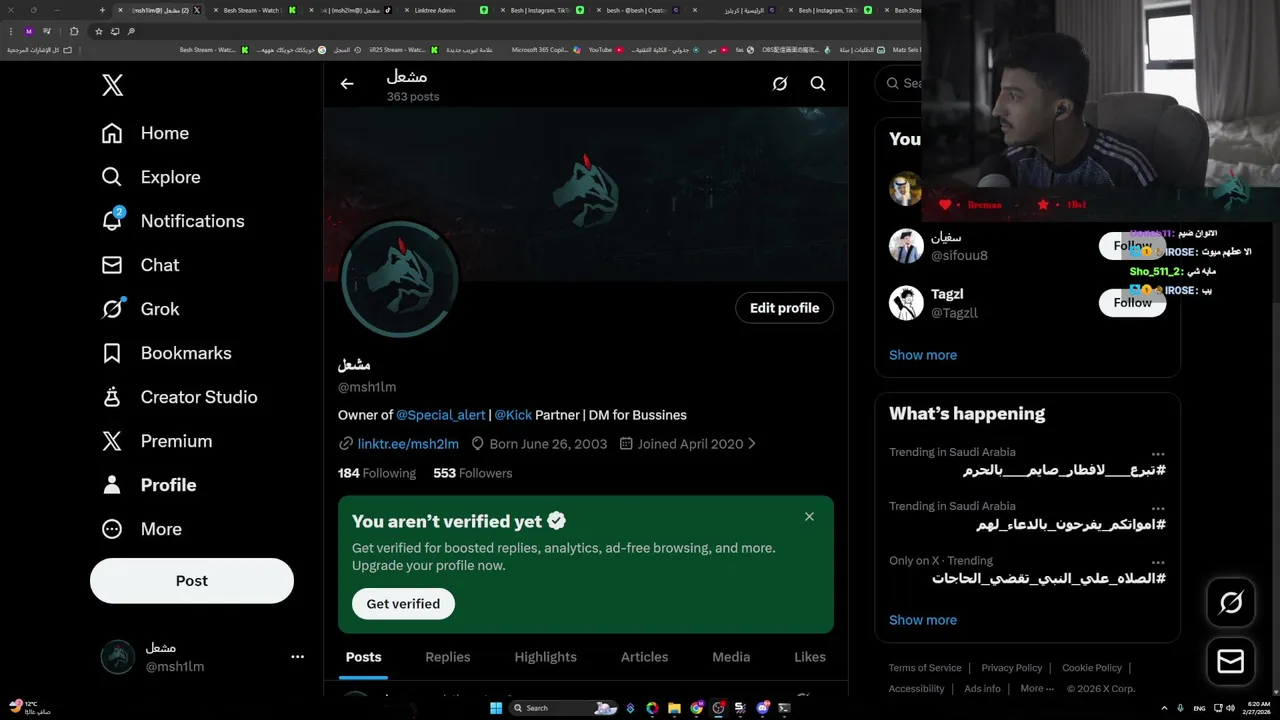Image resolution: width=1280 pixels, height=720 pixels.
Task: Open Premium from the sidebar
Action: pos(156,441)
